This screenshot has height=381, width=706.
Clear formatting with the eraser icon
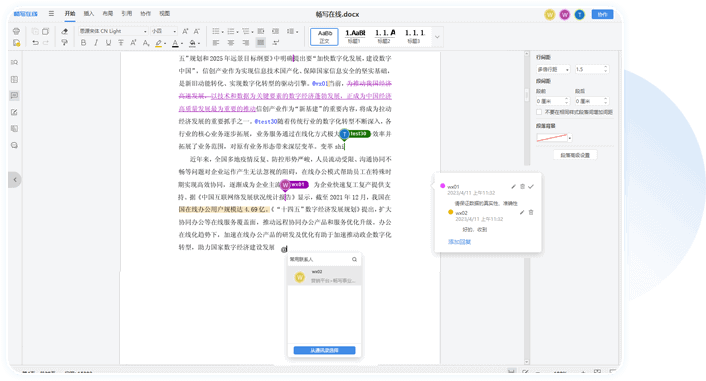(65, 31)
